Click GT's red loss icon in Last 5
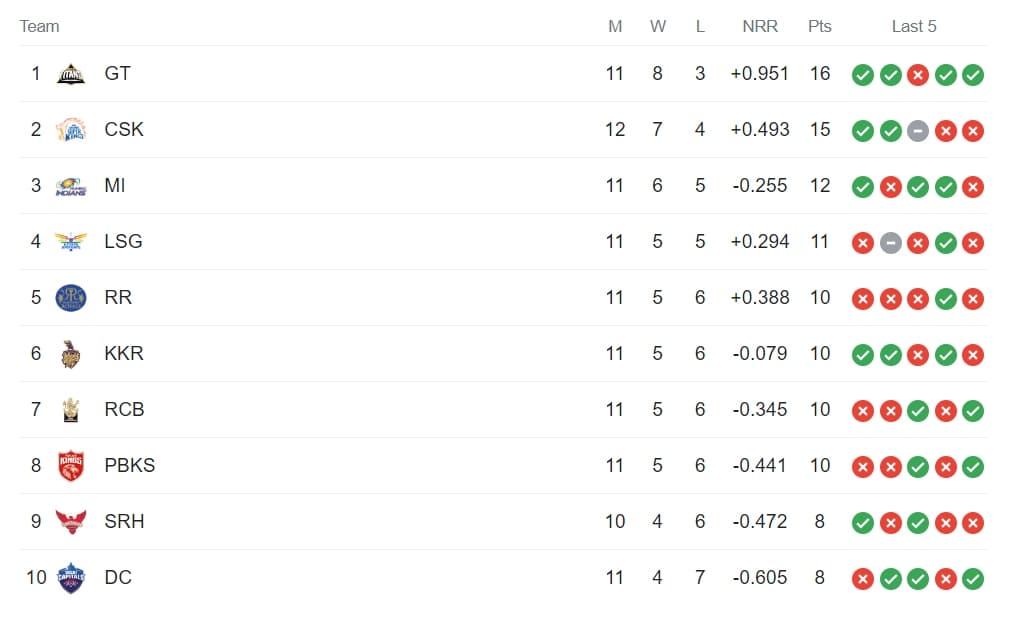This screenshot has width=1025, height=625. [x=918, y=75]
